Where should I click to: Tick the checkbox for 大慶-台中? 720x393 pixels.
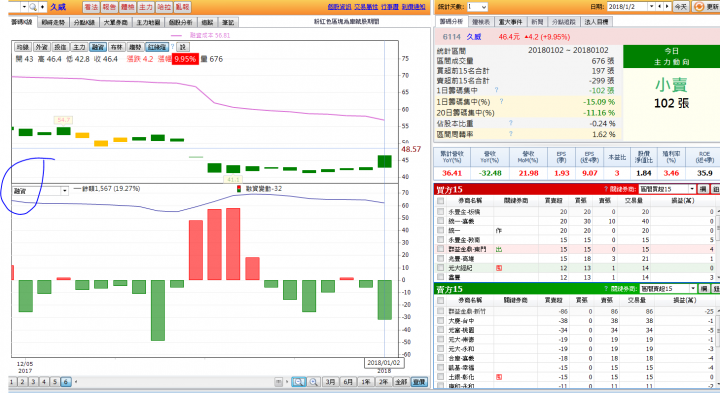point(441,320)
